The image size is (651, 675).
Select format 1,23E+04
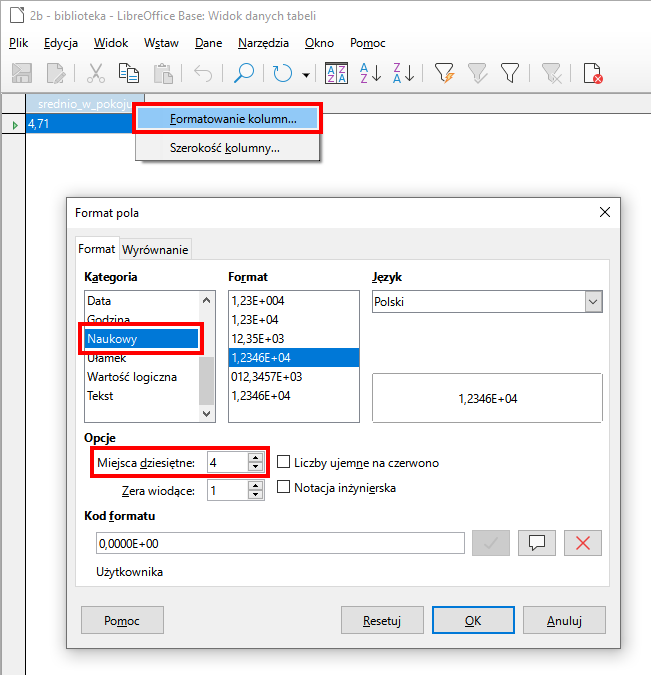tap(294, 319)
